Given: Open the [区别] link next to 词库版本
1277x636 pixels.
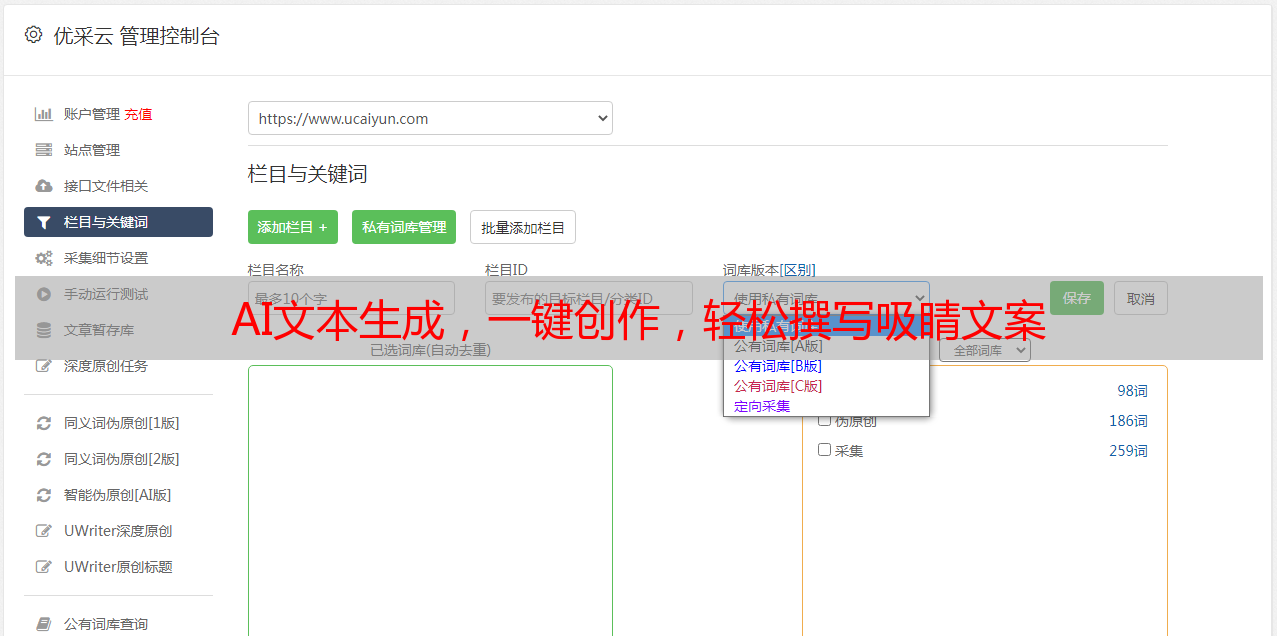Looking at the screenshot, I should pos(798,270).
